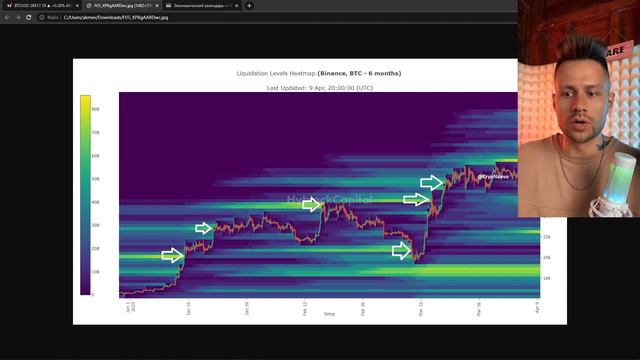This screenshot has height=360, width=640.
Task: Click the Apr 9 axis label
Action: [538, 307]
